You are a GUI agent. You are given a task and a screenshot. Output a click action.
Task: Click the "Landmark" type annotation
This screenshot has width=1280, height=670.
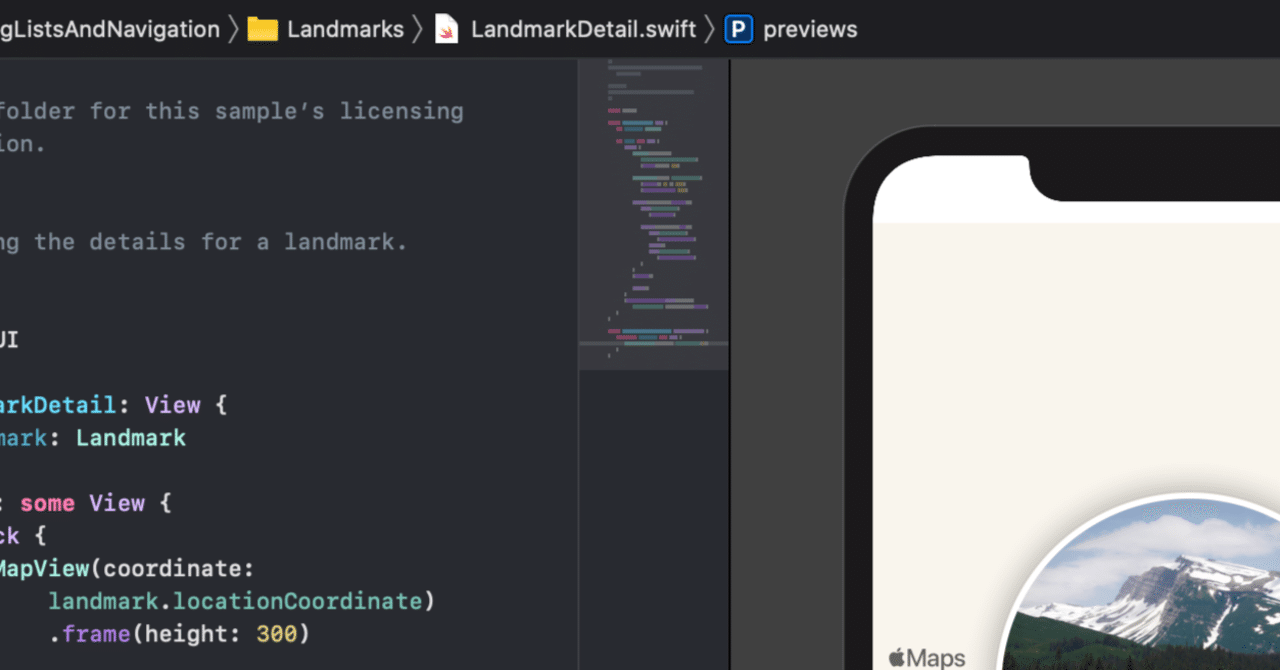130,437
